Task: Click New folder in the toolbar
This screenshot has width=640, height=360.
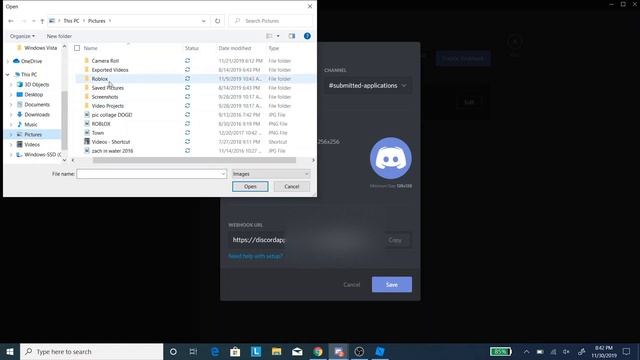Action: point(59,36)
